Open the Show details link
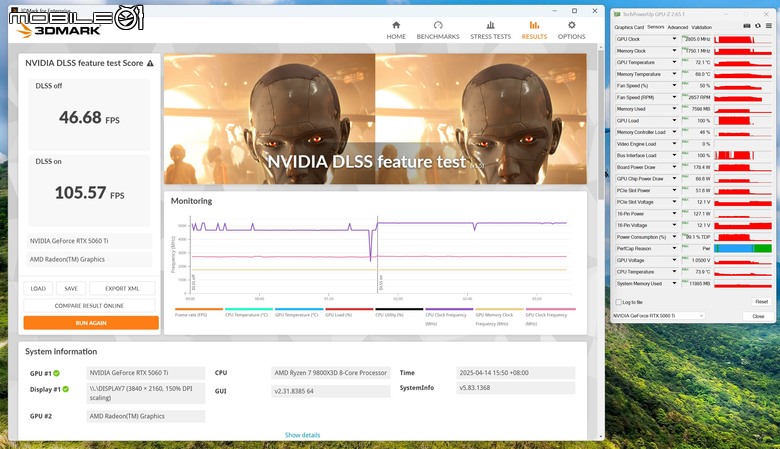Image resolution: width=780 pixels, height=449 pixels. 302,435
